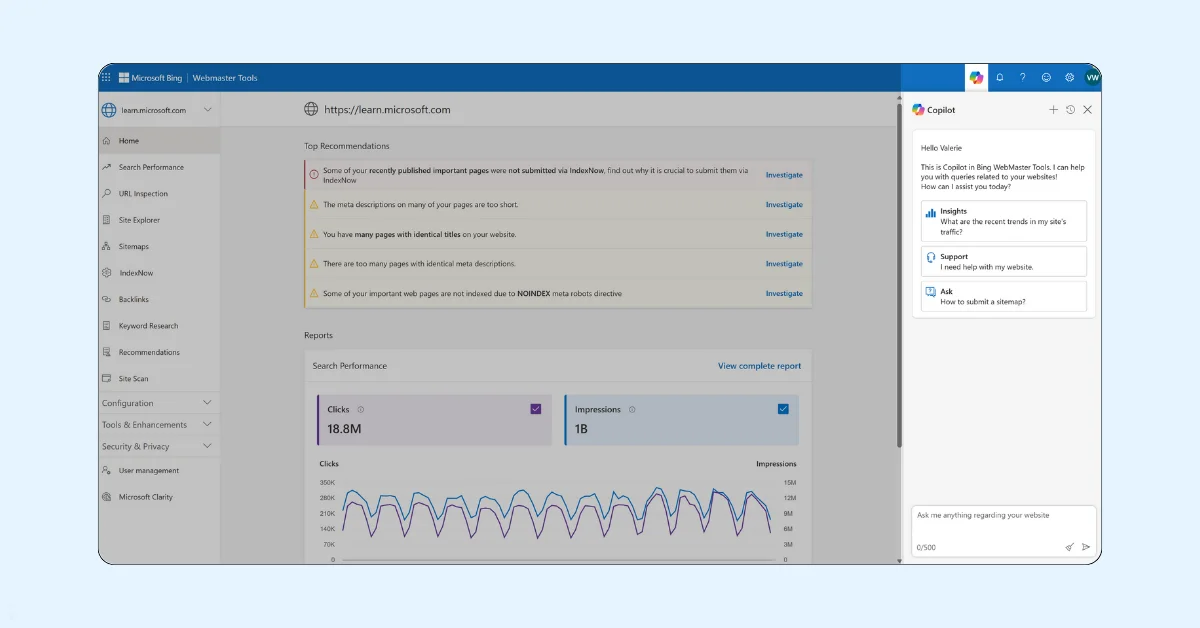The image size is (1200, 628).
Task: Click the Search Performance sidebar icon
Action: [x=107, y=167]
